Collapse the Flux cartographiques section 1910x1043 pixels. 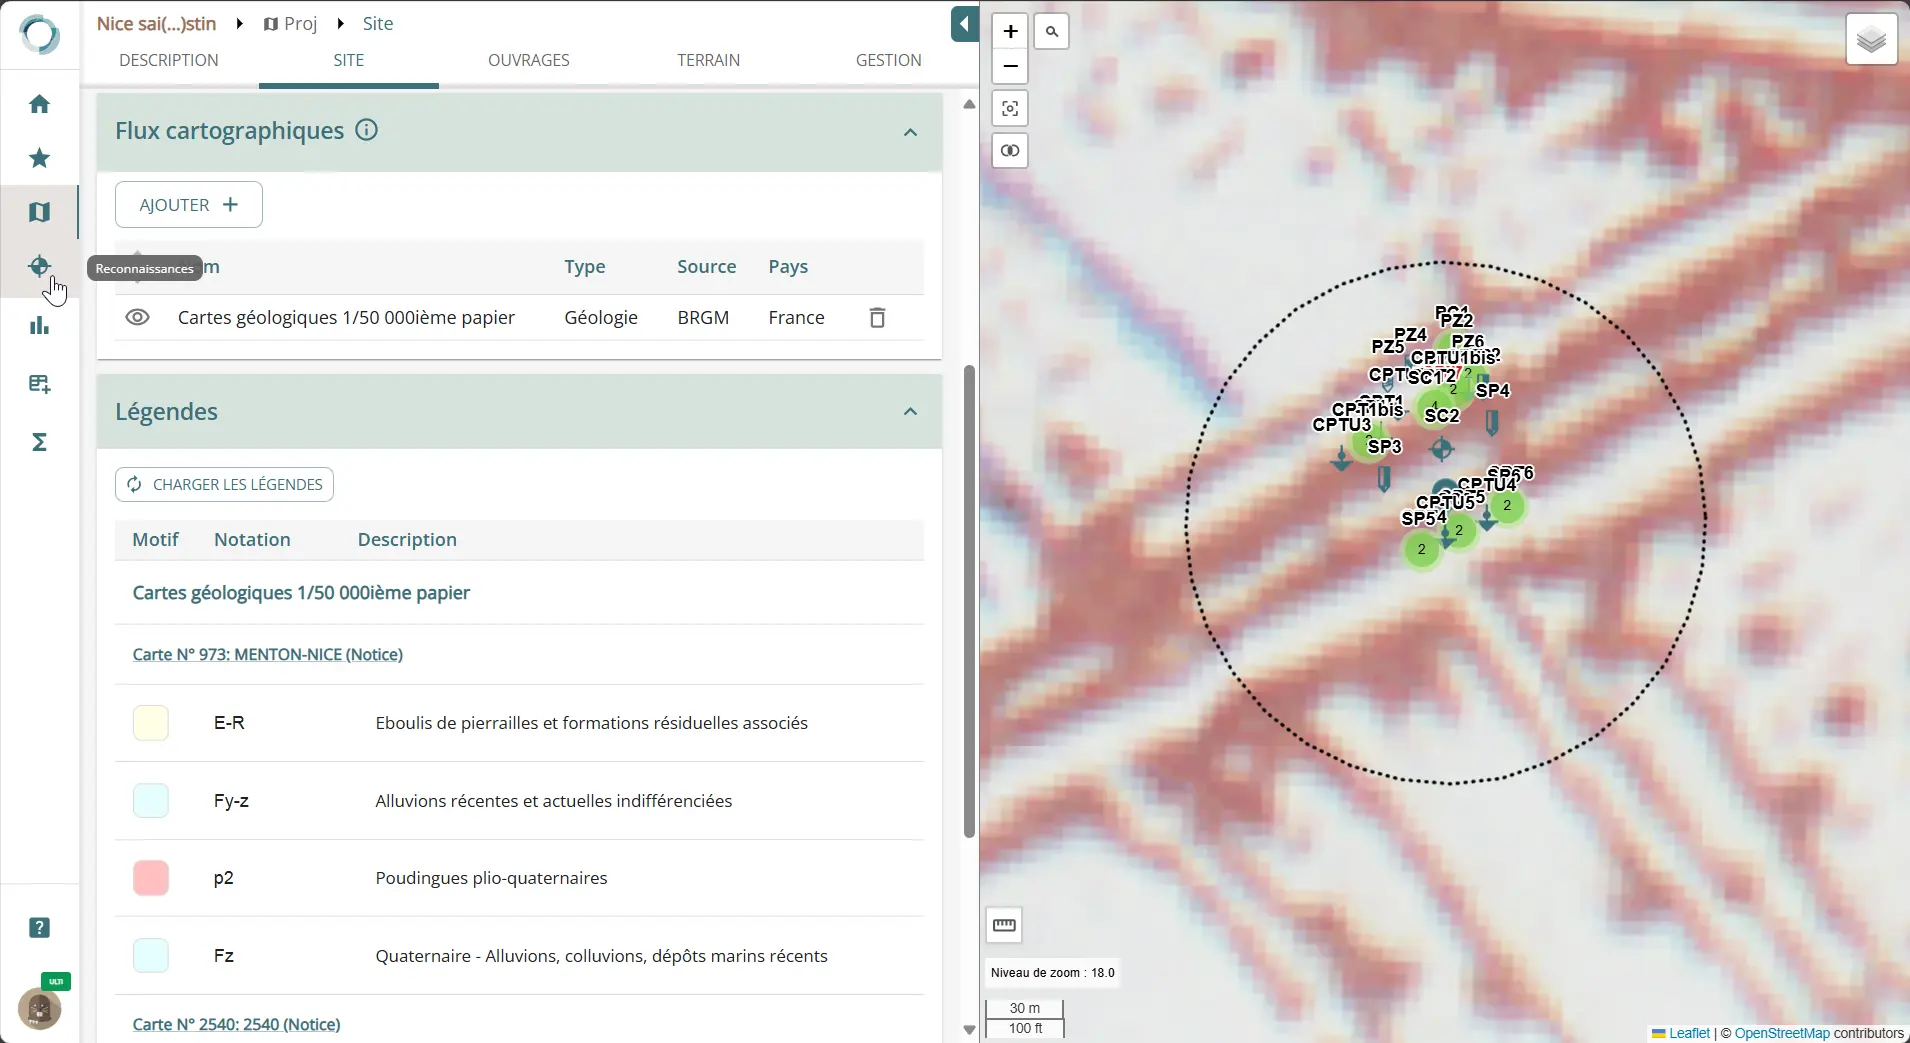(910, 132)
